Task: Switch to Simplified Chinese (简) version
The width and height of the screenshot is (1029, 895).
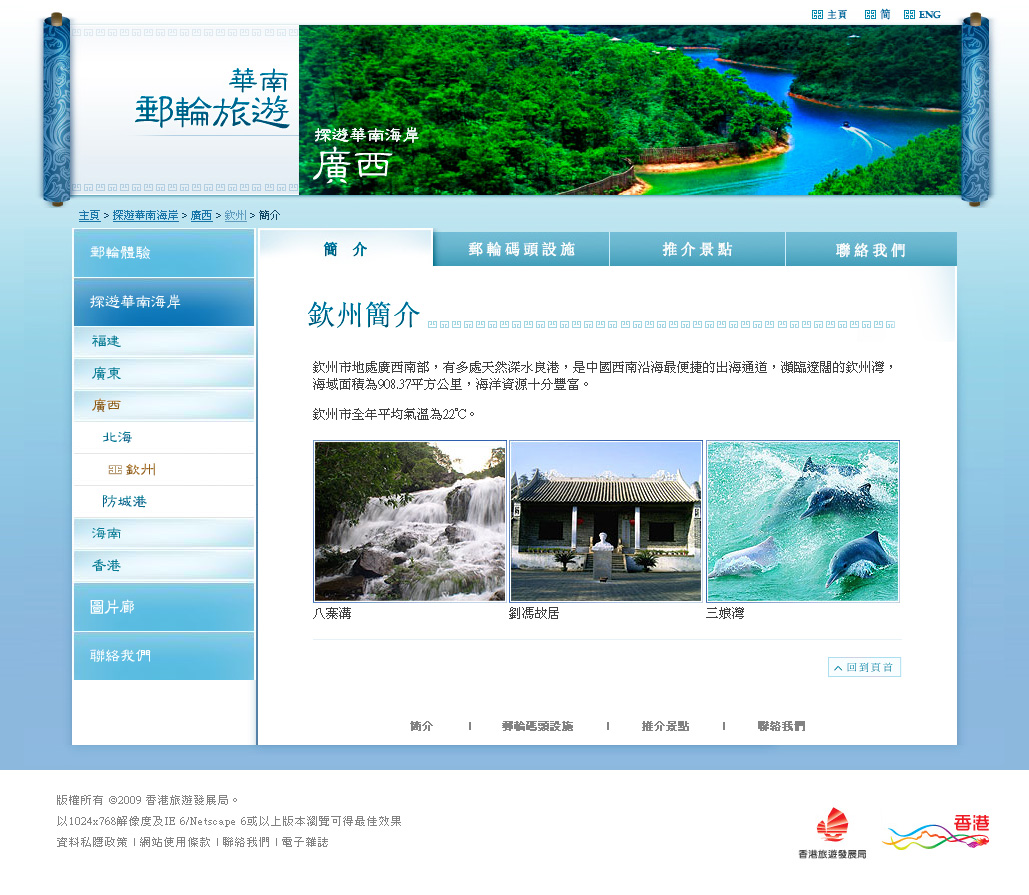Action: pos(878,15)
